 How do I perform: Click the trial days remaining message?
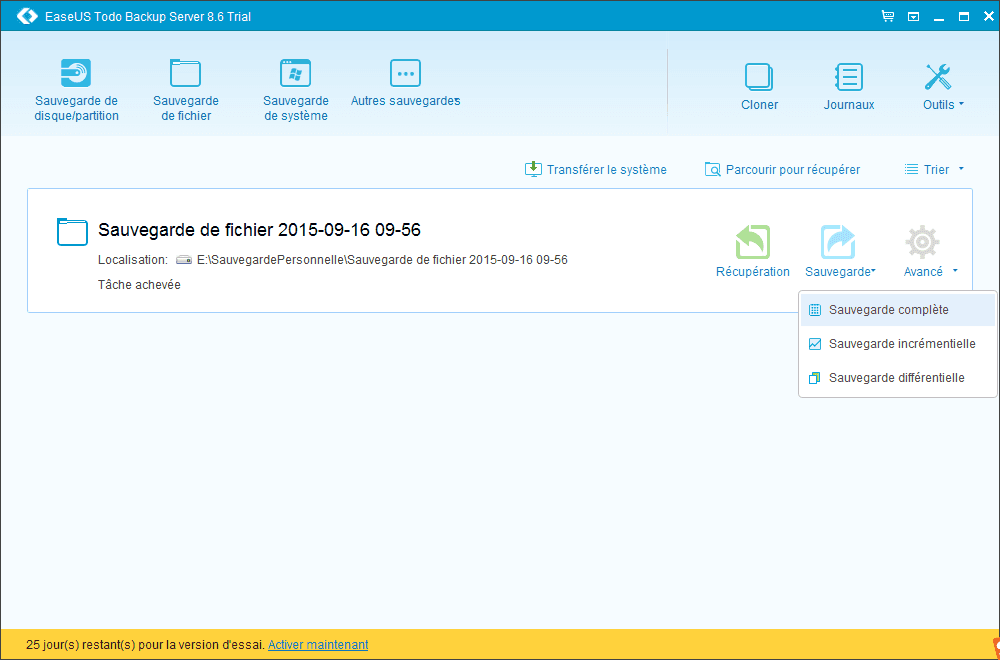(145, 645)
